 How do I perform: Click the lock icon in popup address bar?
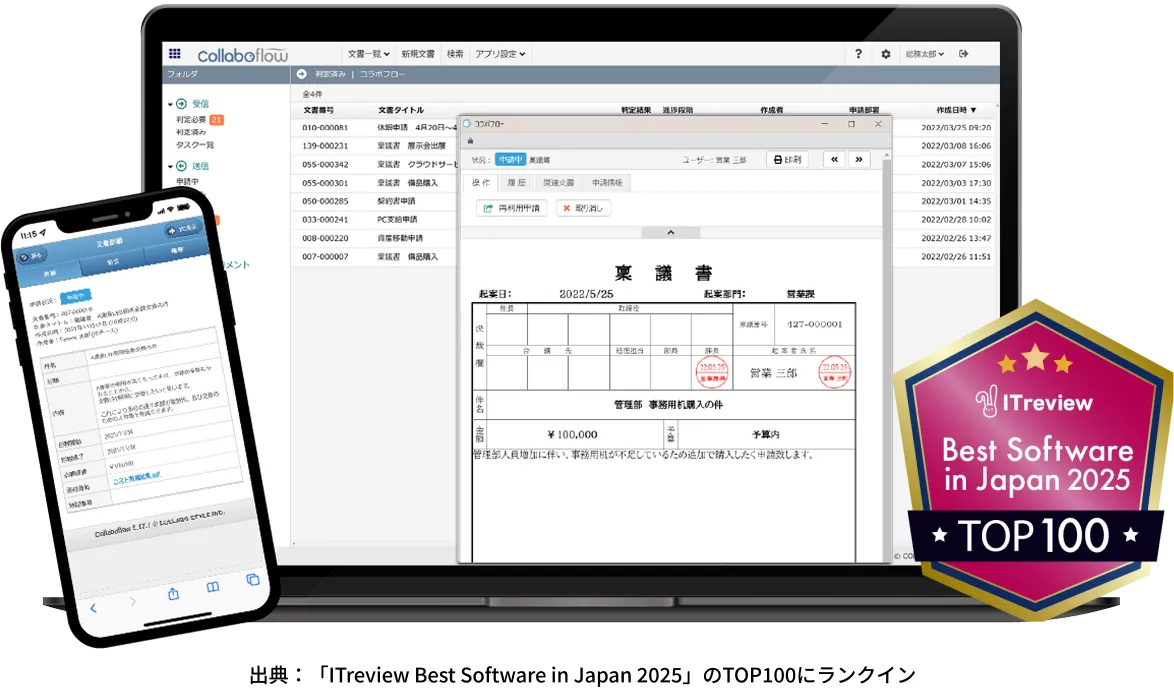pyautogui.click(x=470, y=140)
